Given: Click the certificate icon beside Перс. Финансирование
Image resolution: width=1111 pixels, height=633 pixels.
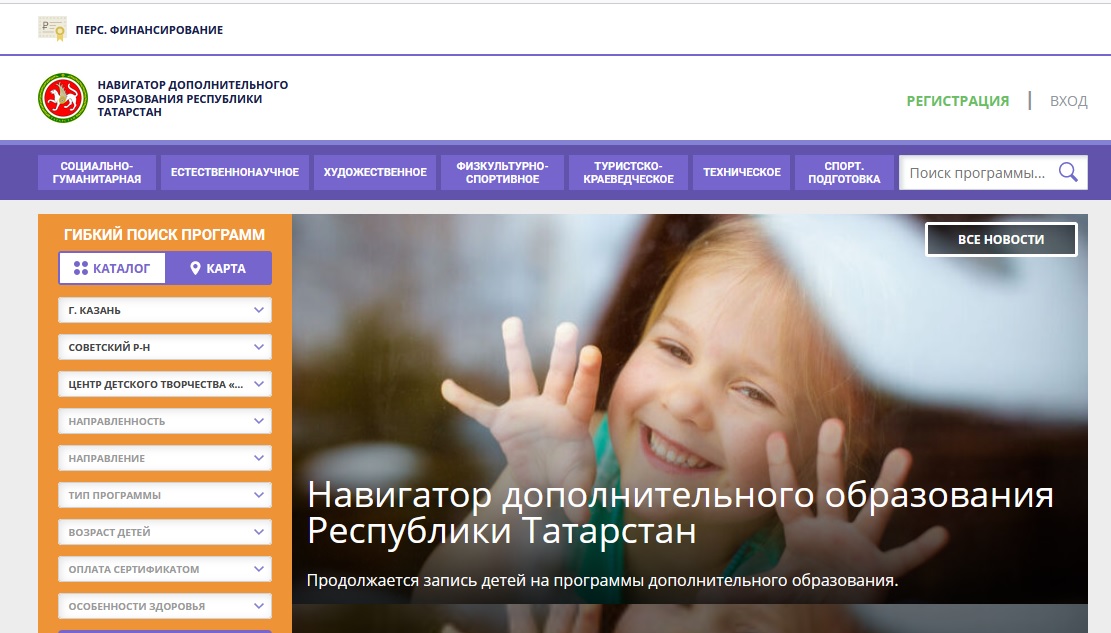Looking at the screenshot, I should coord(52,29).
